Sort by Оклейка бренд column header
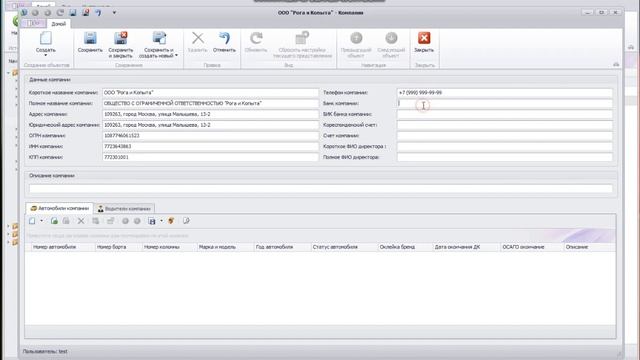Screen dimensions: 640x360 coord(404,247)
